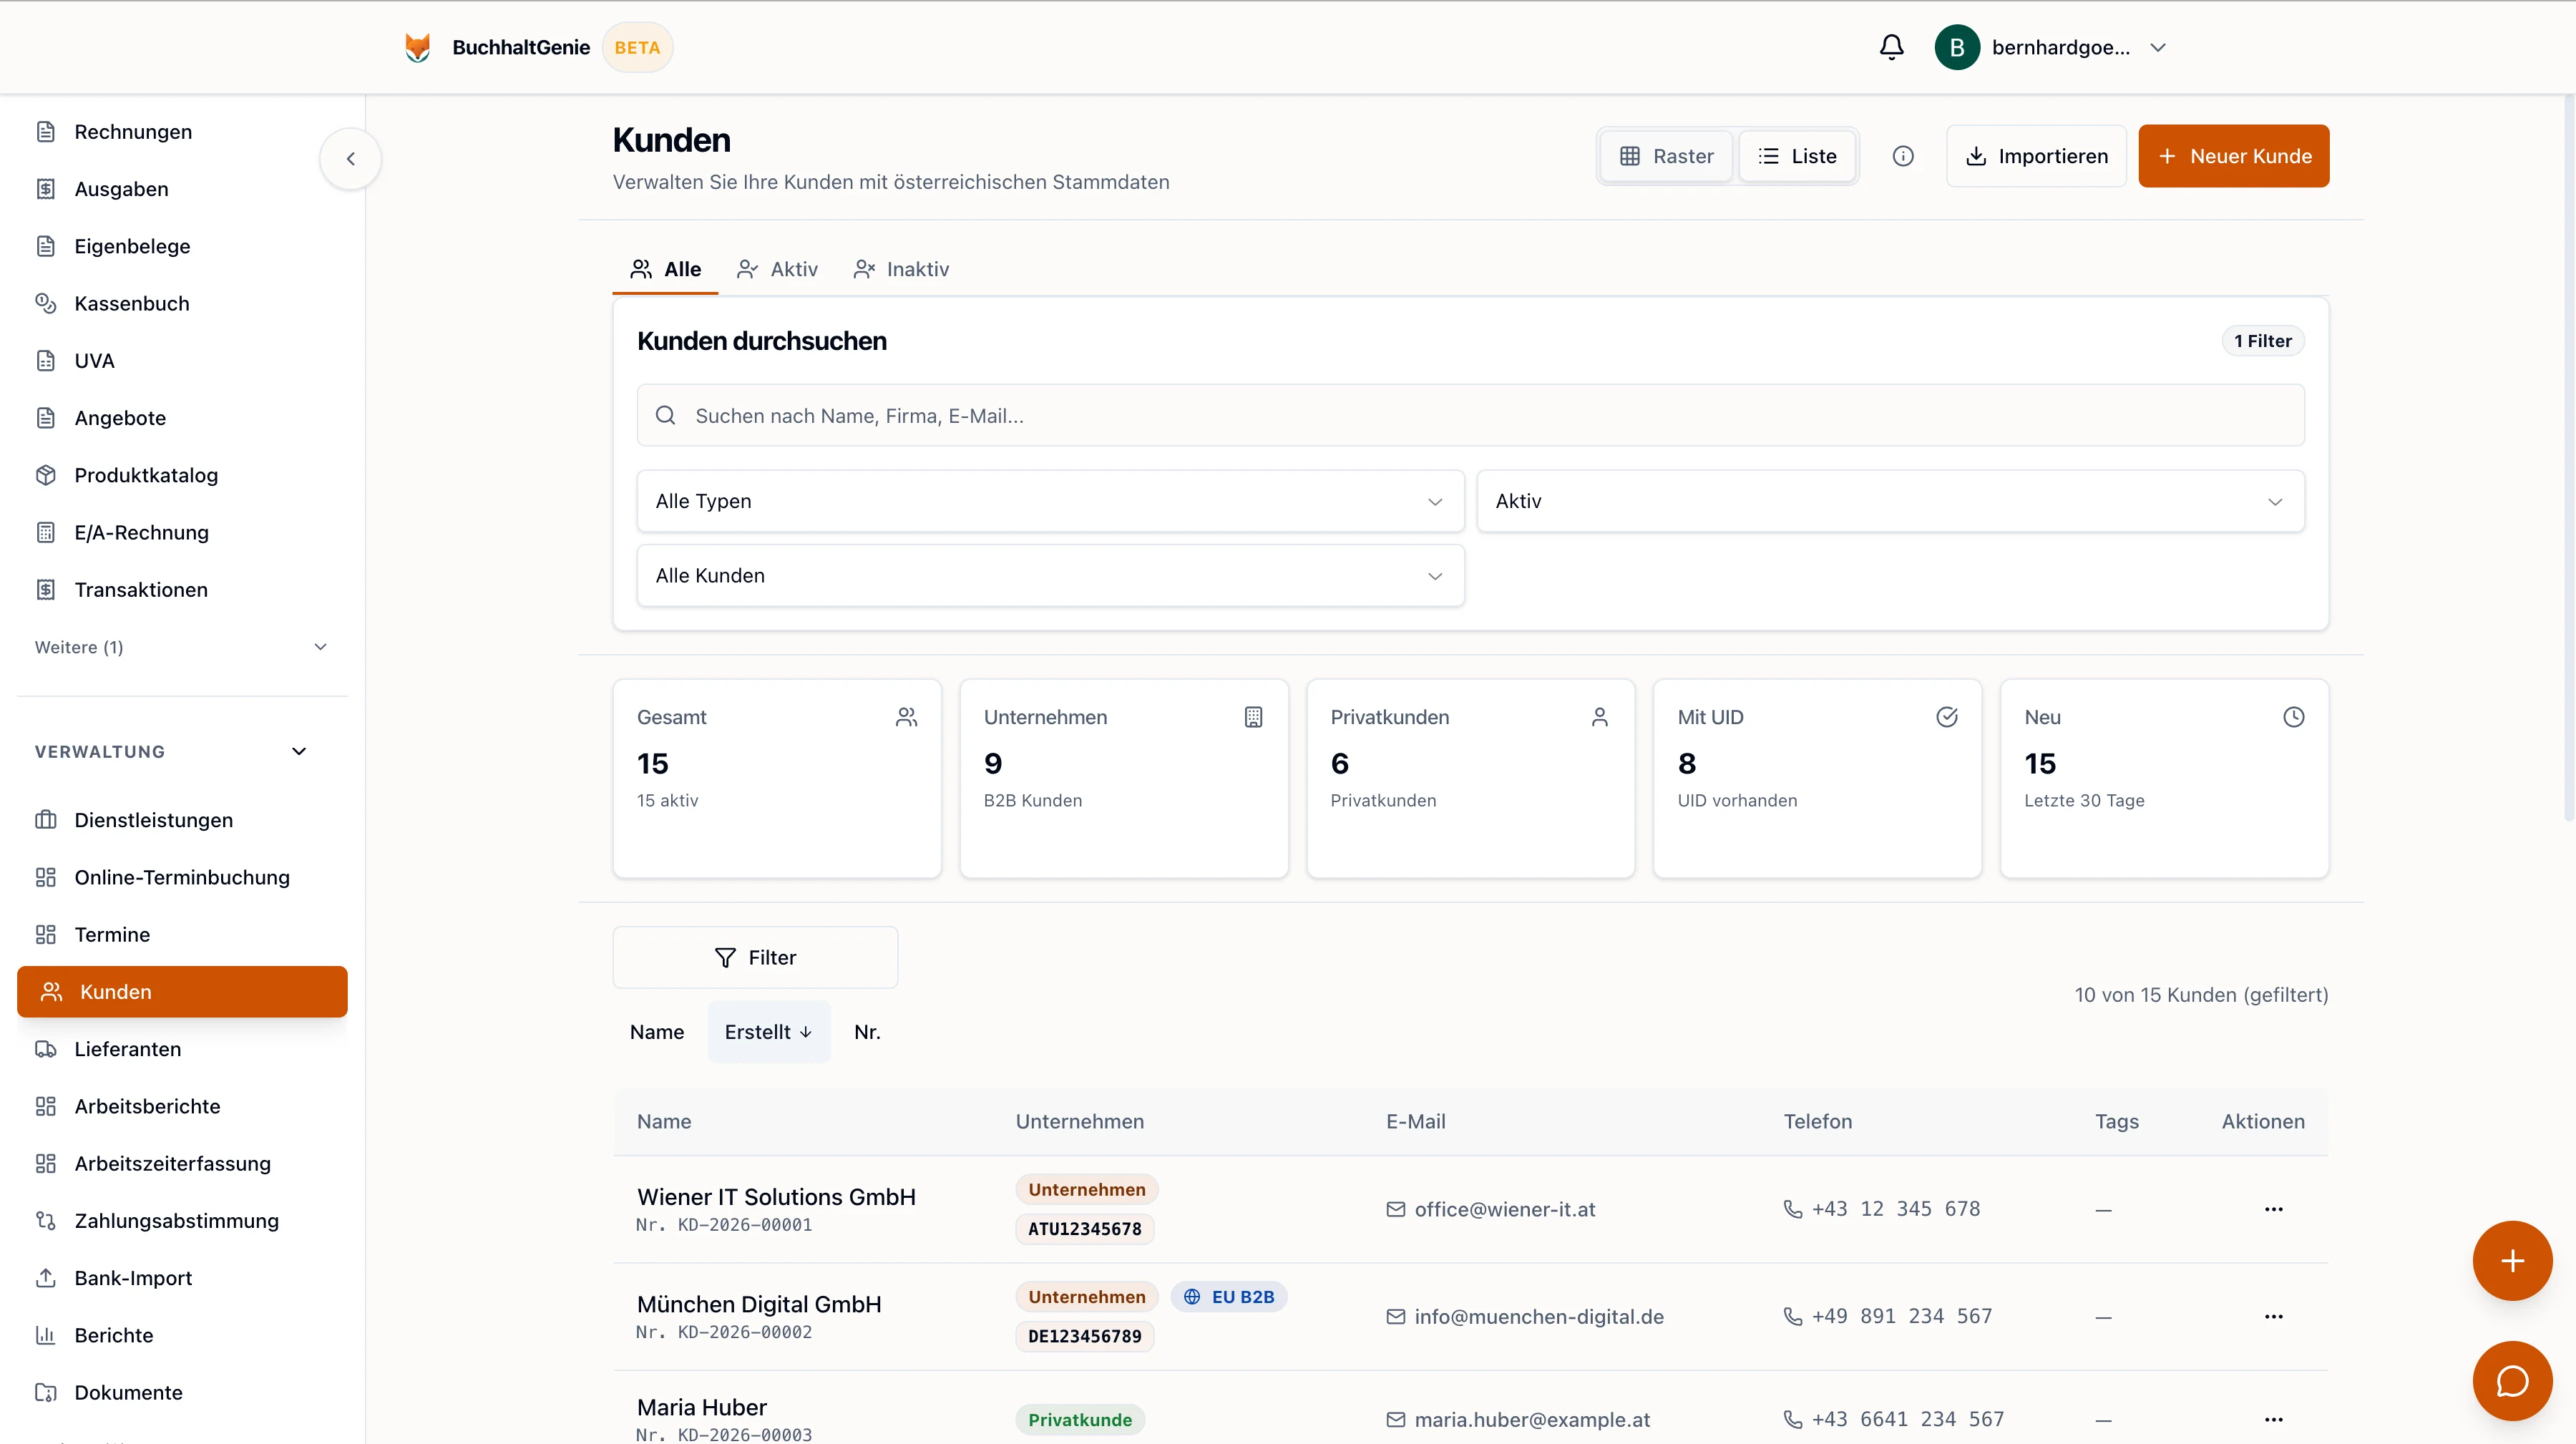This screenshot has height=1444, width=2576.
Task: Click the info icon beside Liste
Action: tap(1903, 156)
